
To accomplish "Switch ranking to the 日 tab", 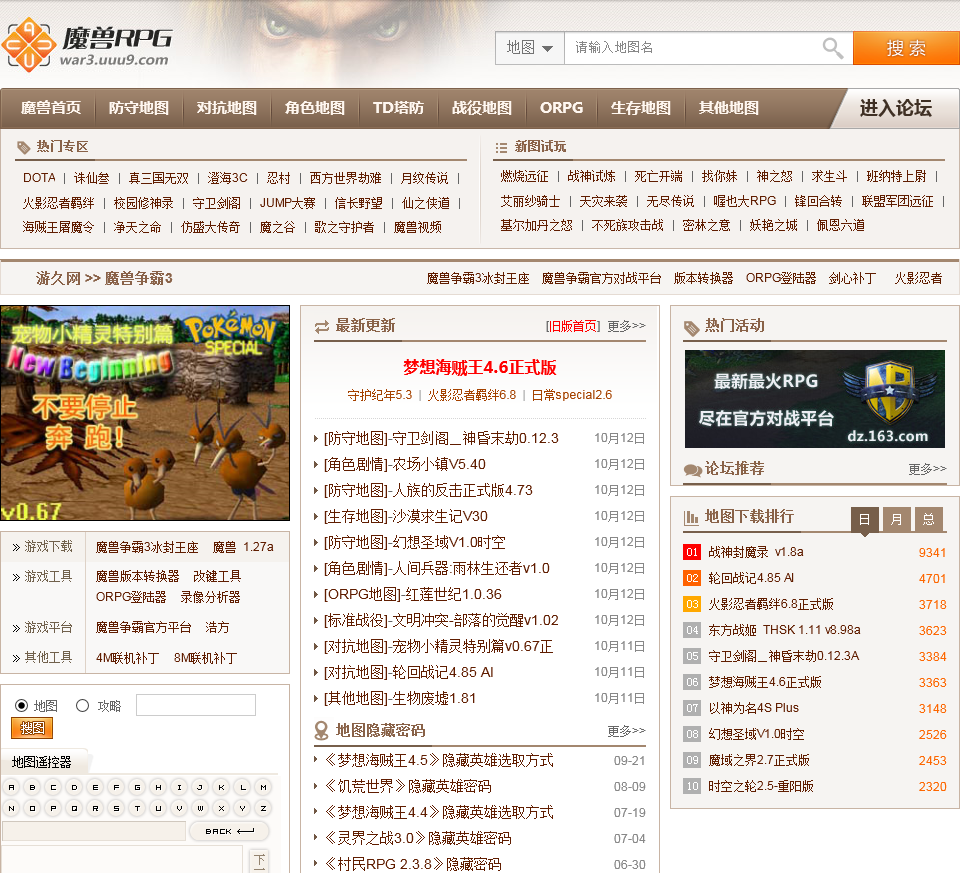I will 864,520.
